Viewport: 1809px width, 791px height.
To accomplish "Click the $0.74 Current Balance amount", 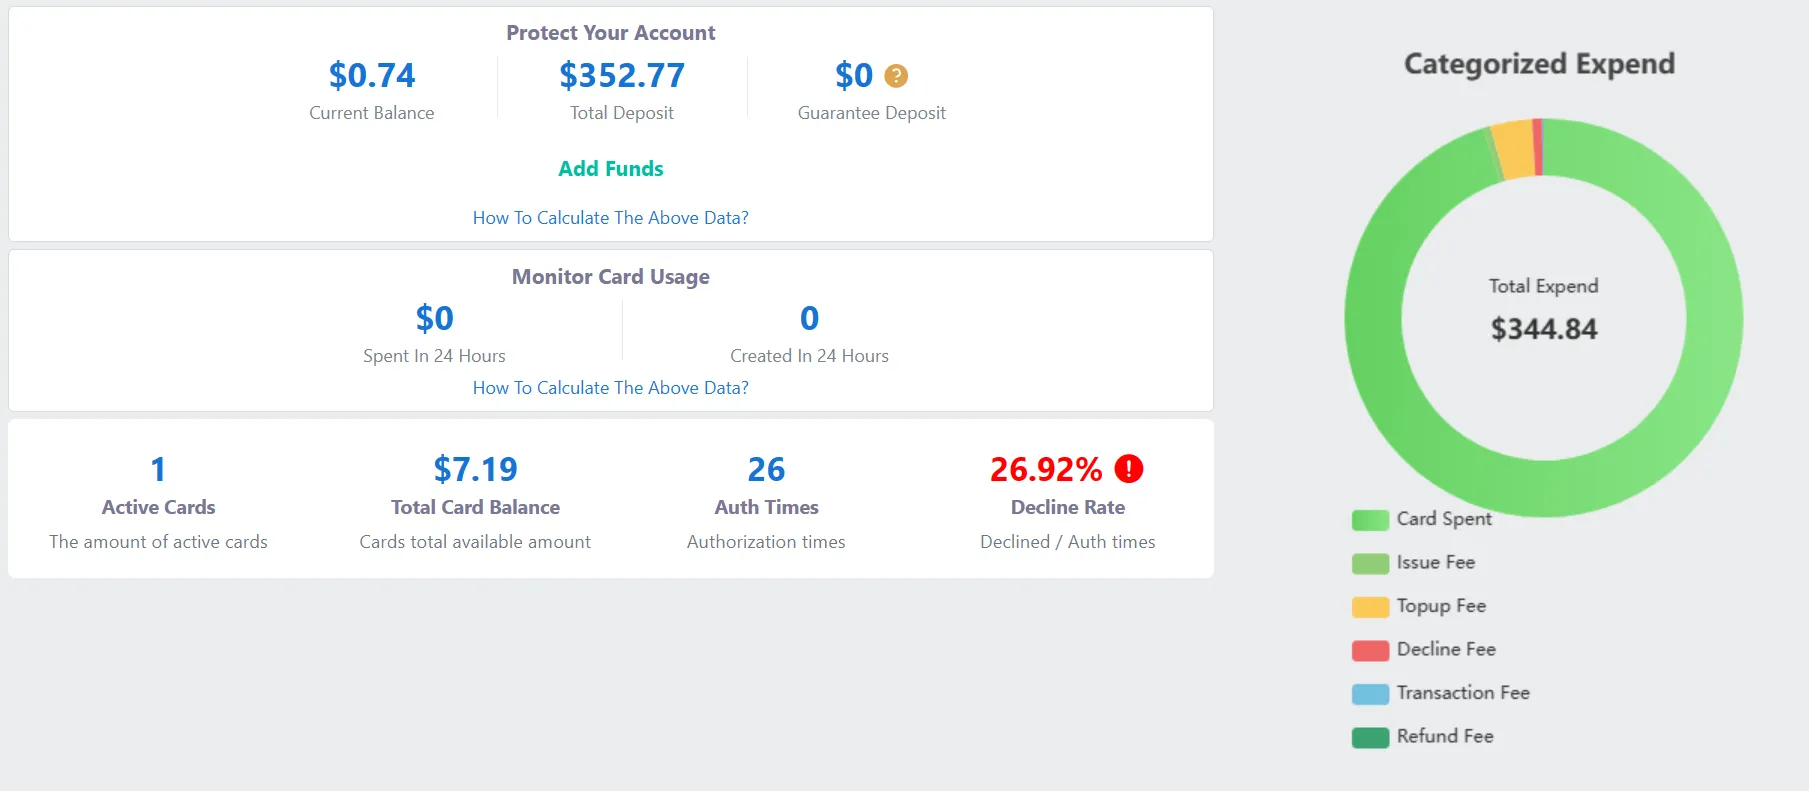I will click(x=372, y=76).
